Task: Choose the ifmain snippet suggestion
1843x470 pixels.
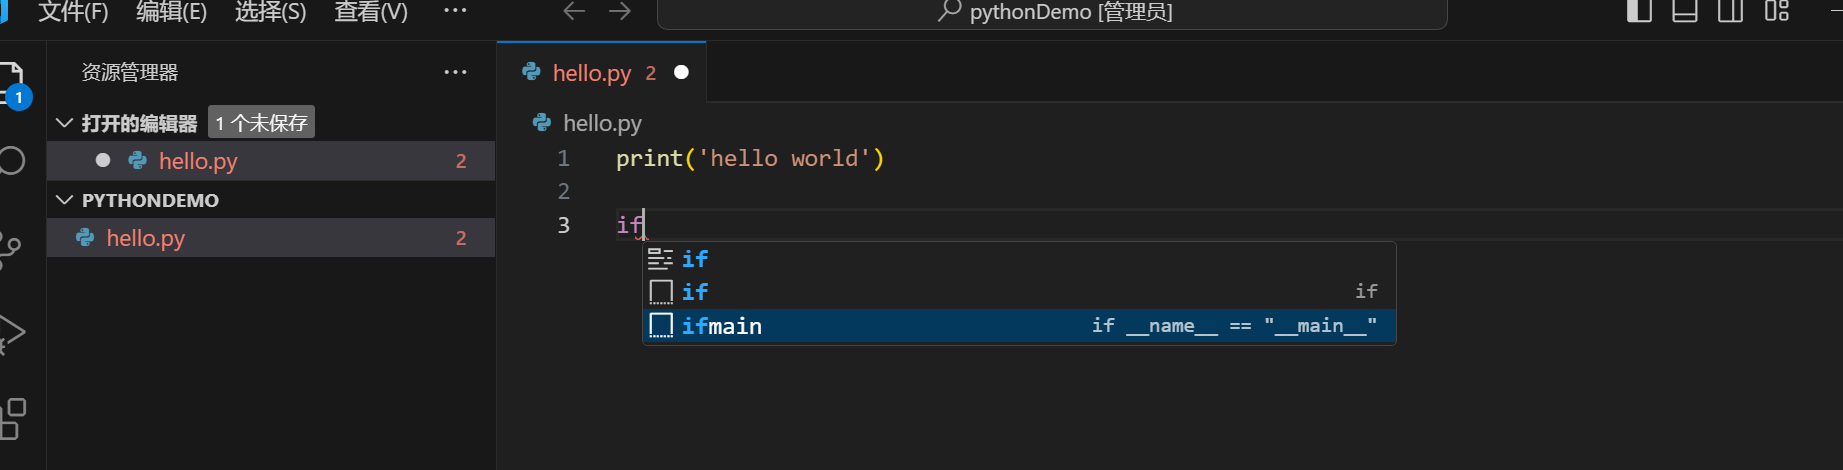Action: (1019, 326)
